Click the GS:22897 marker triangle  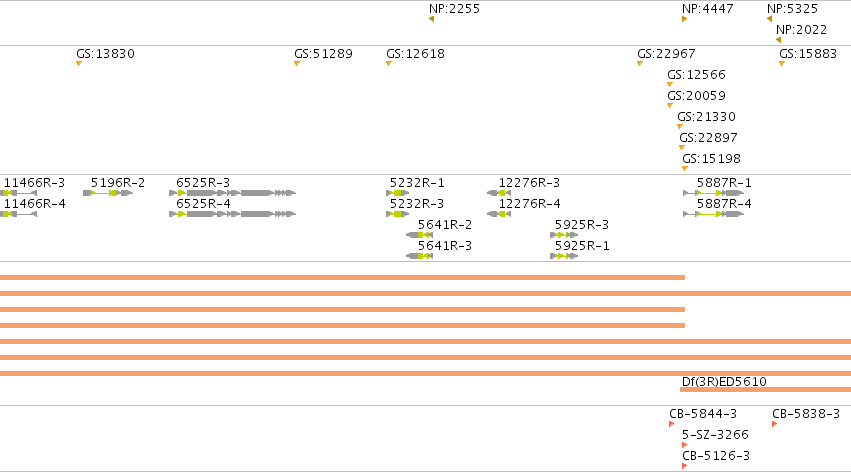[682, 148]
